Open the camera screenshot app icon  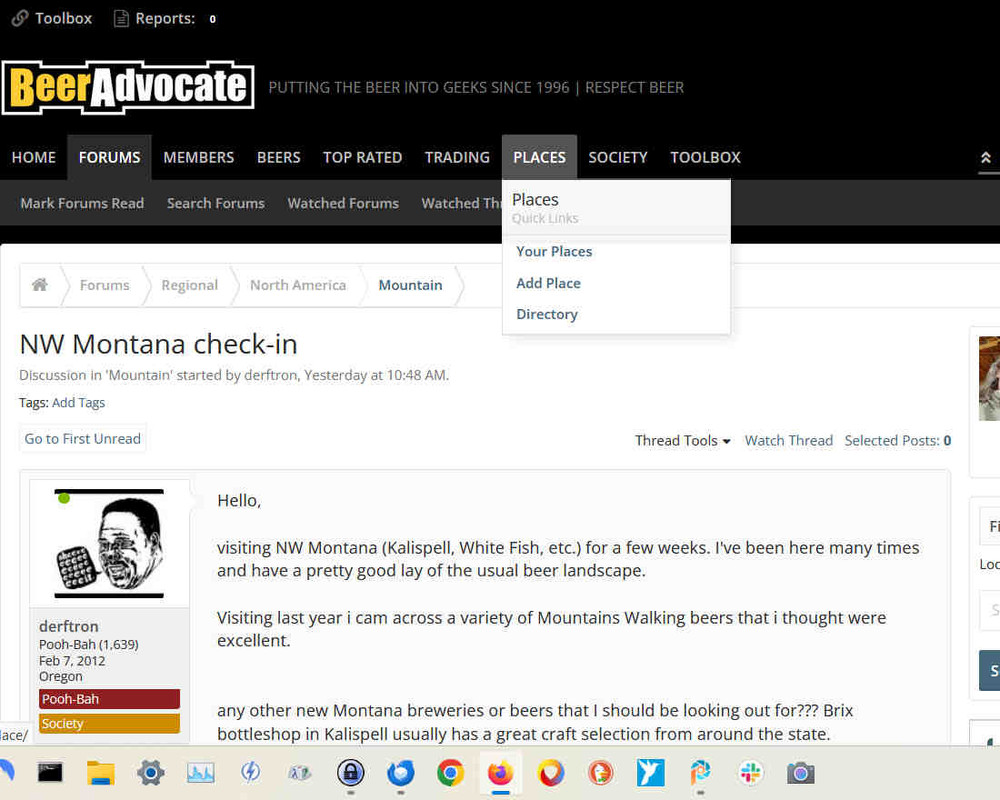[x=800, y=773]
